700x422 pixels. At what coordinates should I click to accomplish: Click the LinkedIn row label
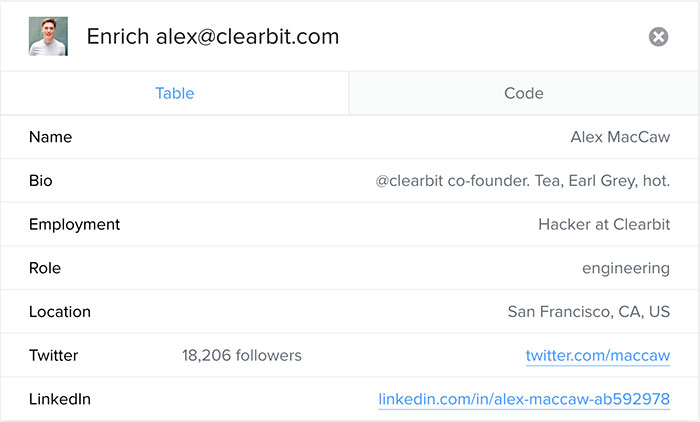60,399
